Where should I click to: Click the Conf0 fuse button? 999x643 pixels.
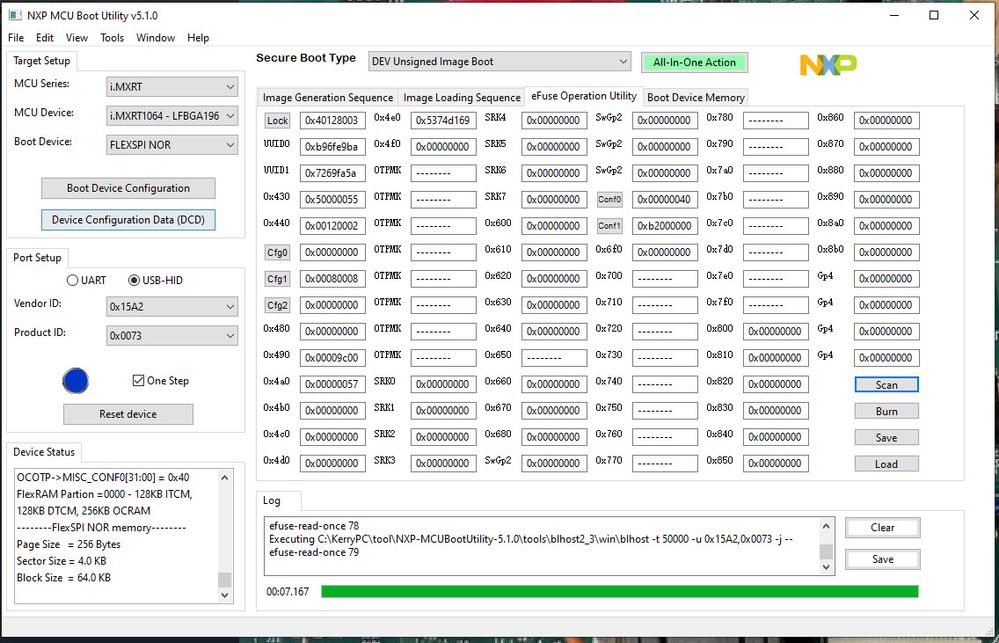pyautogui.click(x=610, y=199)
